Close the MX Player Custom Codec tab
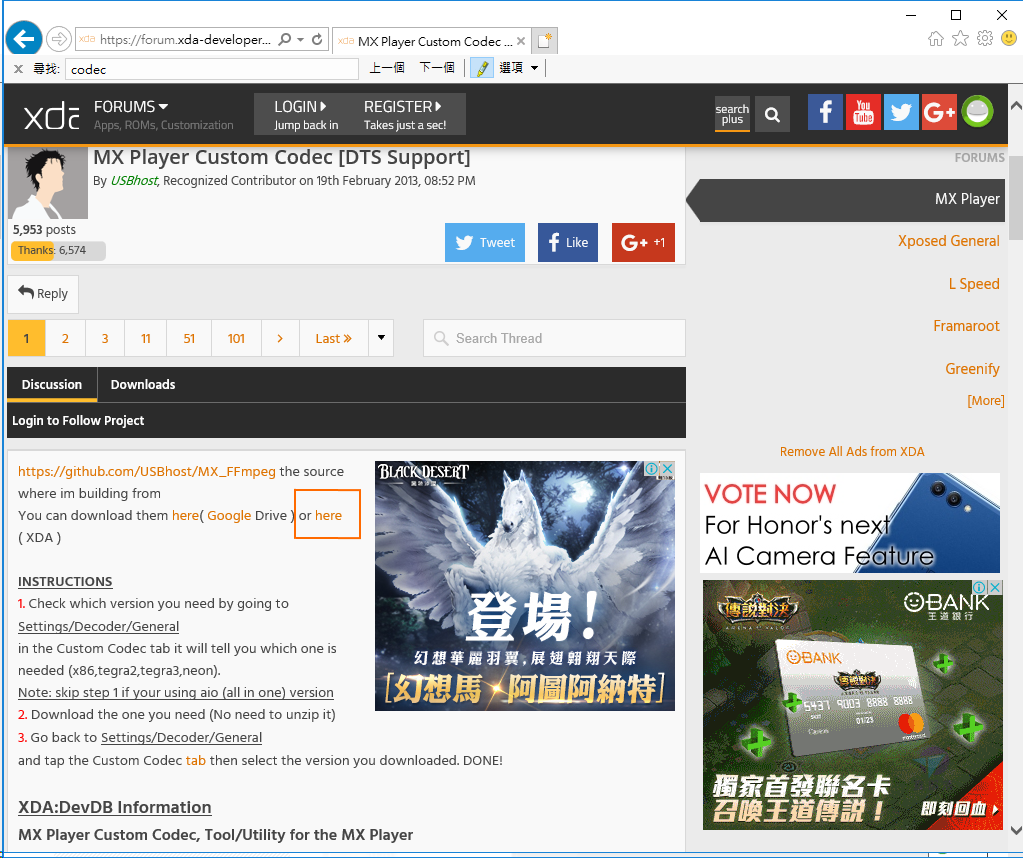 pos(521,41)
